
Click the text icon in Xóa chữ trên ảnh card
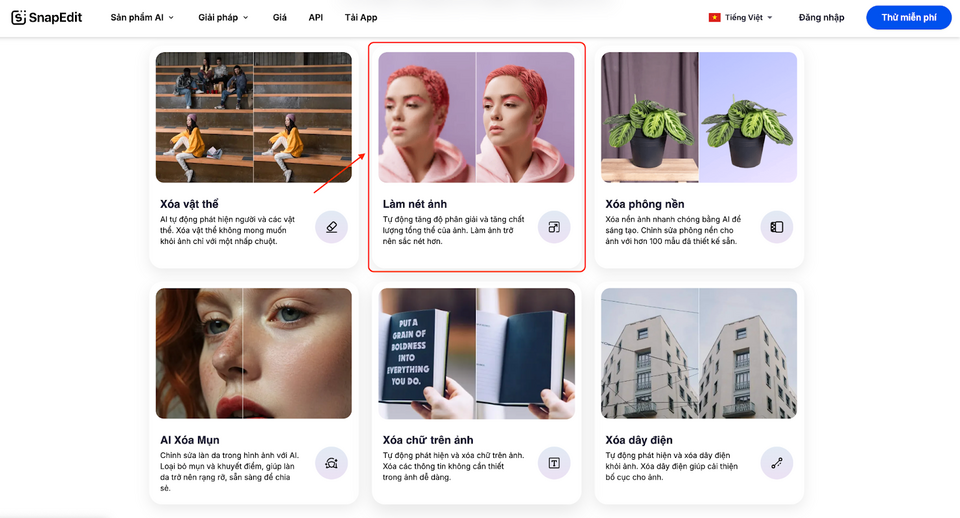coord(554,463)
